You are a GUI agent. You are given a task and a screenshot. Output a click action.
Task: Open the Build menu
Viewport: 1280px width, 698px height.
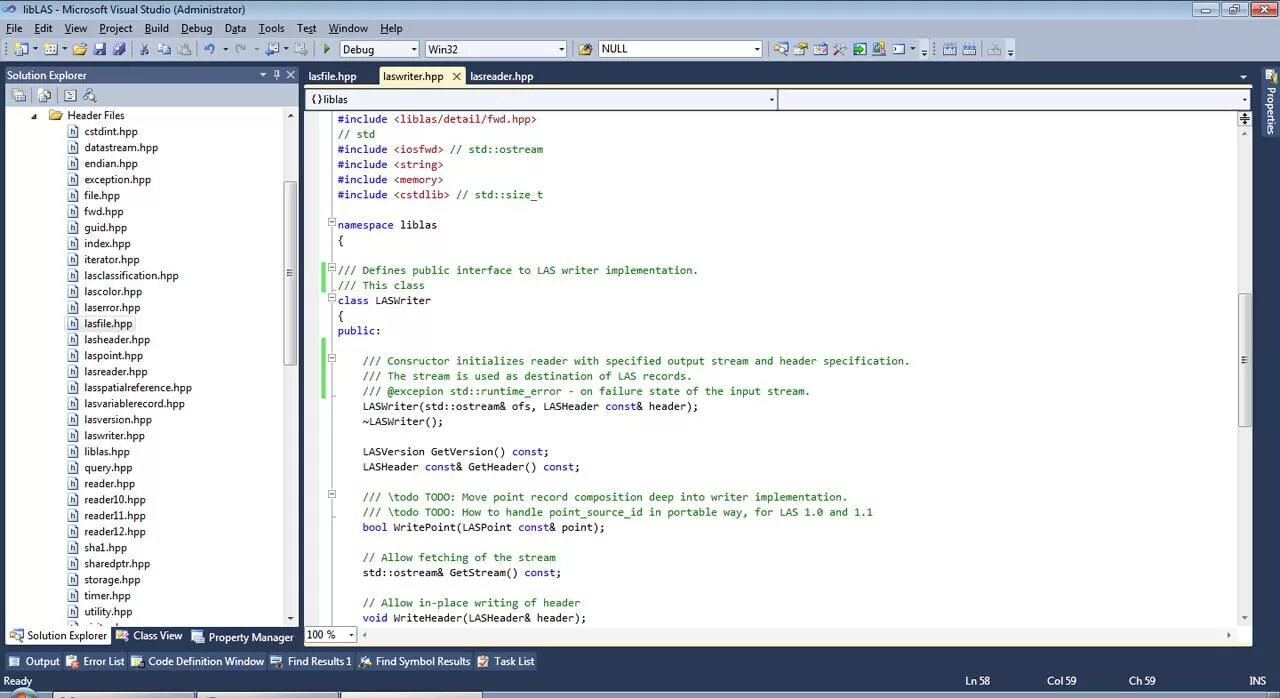click(156, 28)
